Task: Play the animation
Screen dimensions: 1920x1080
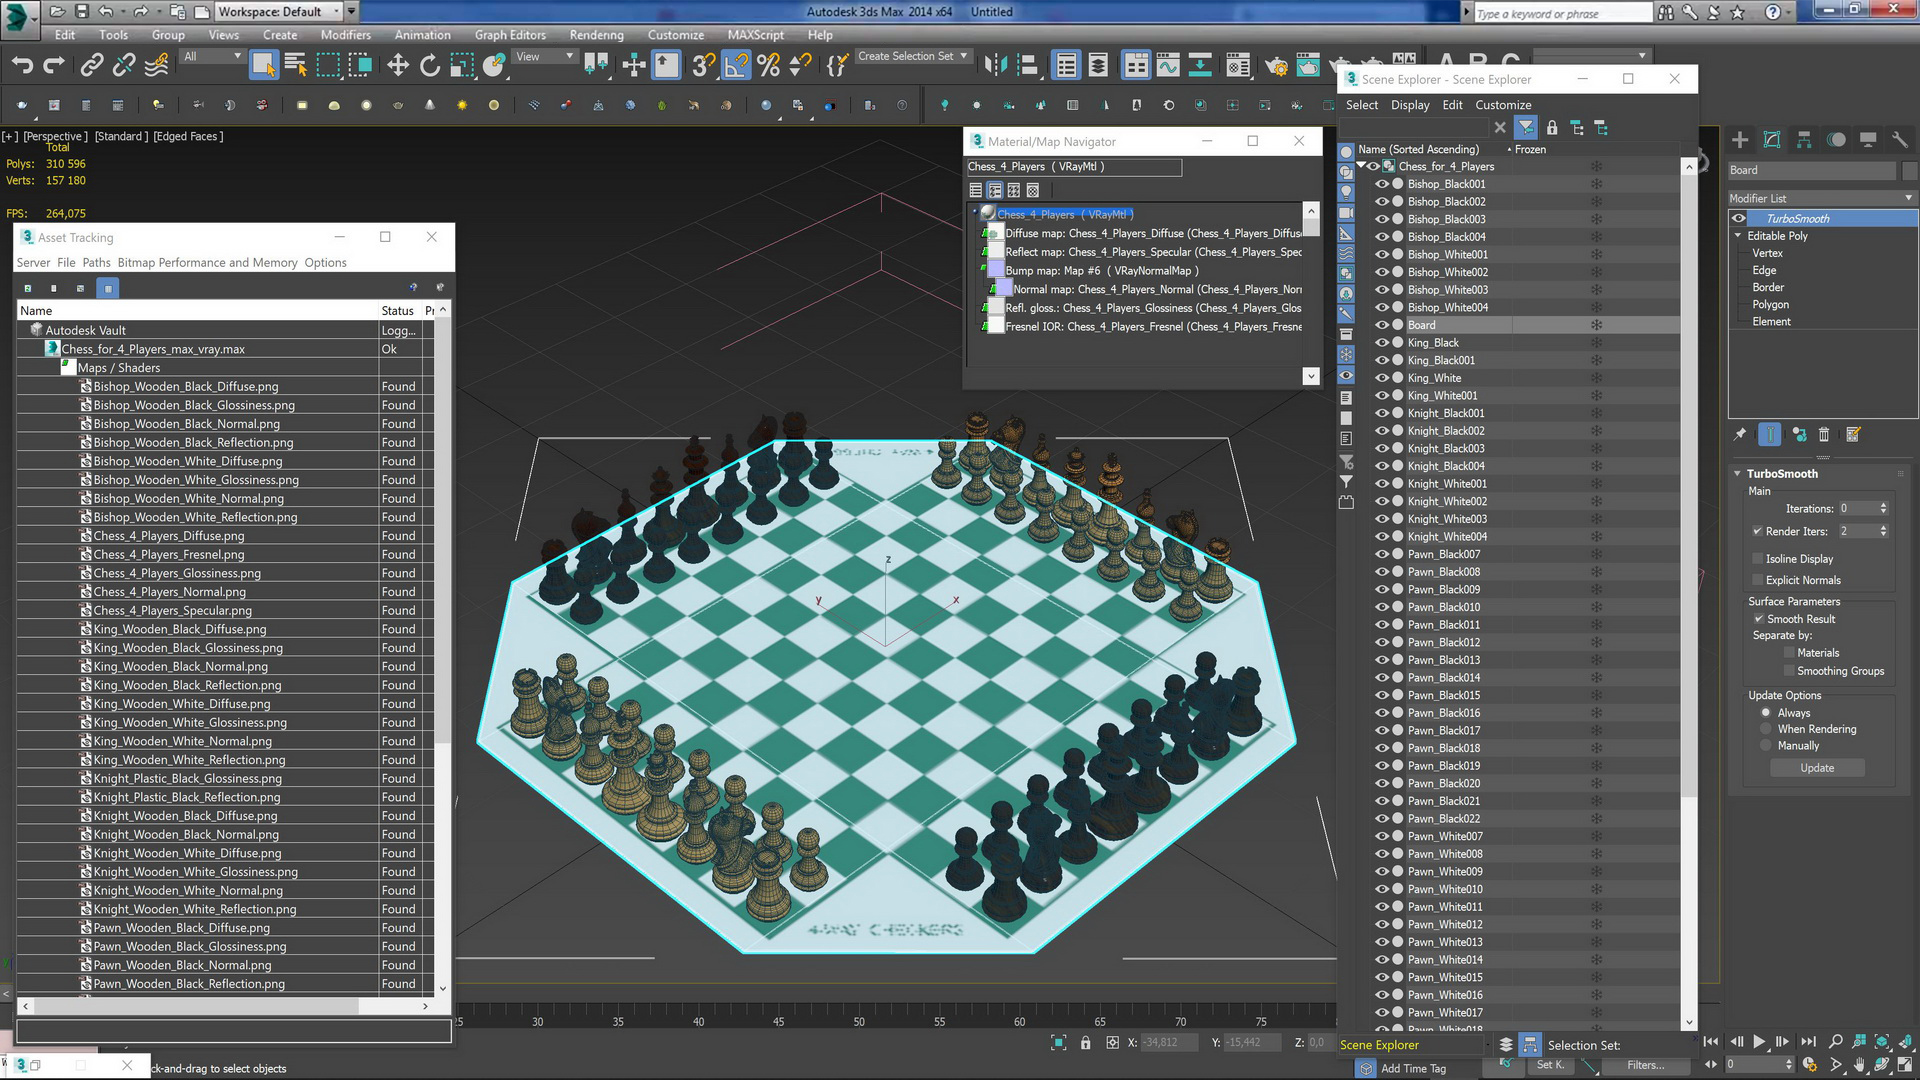Action: [x=1759, y=1042]
